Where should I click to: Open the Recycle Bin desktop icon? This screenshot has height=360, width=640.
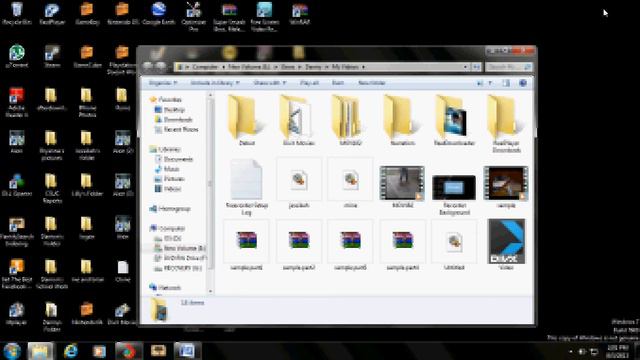(x=17, y=13)
